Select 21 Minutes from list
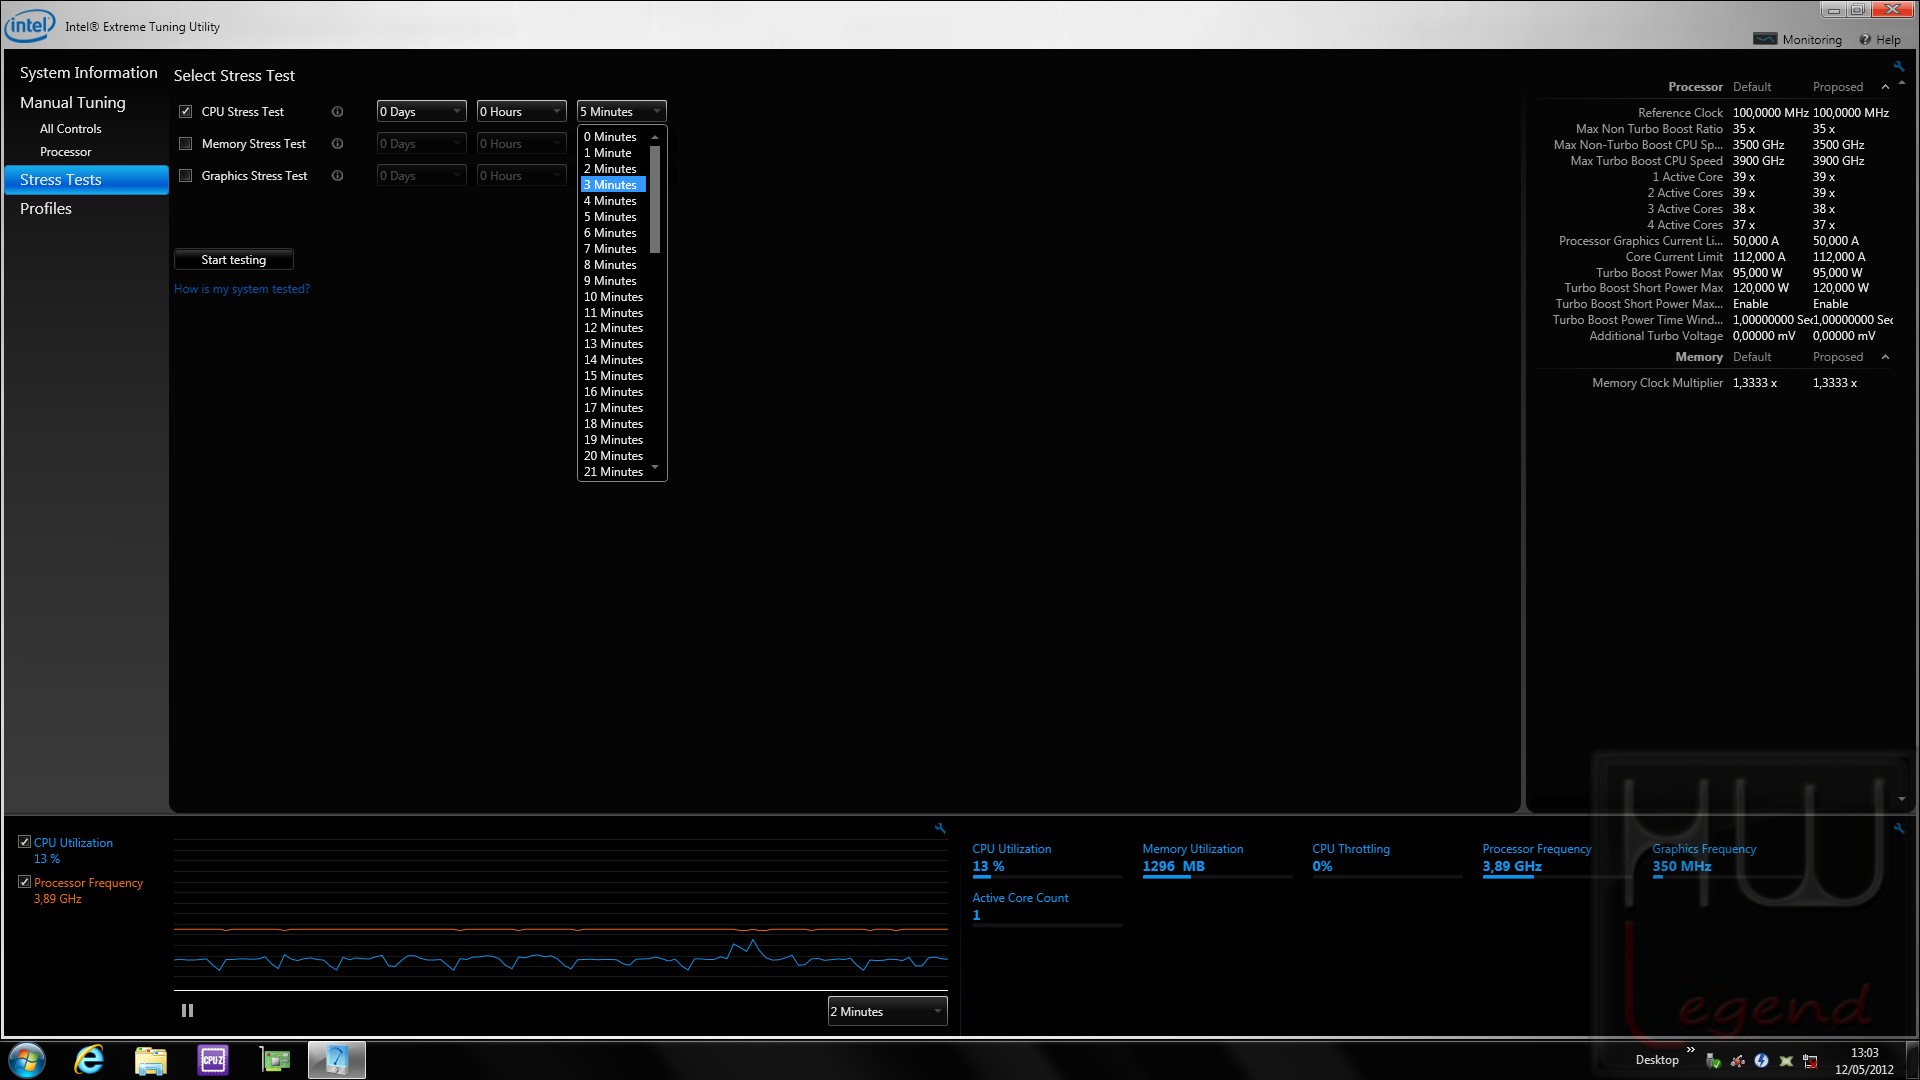 tap(613, 472)
